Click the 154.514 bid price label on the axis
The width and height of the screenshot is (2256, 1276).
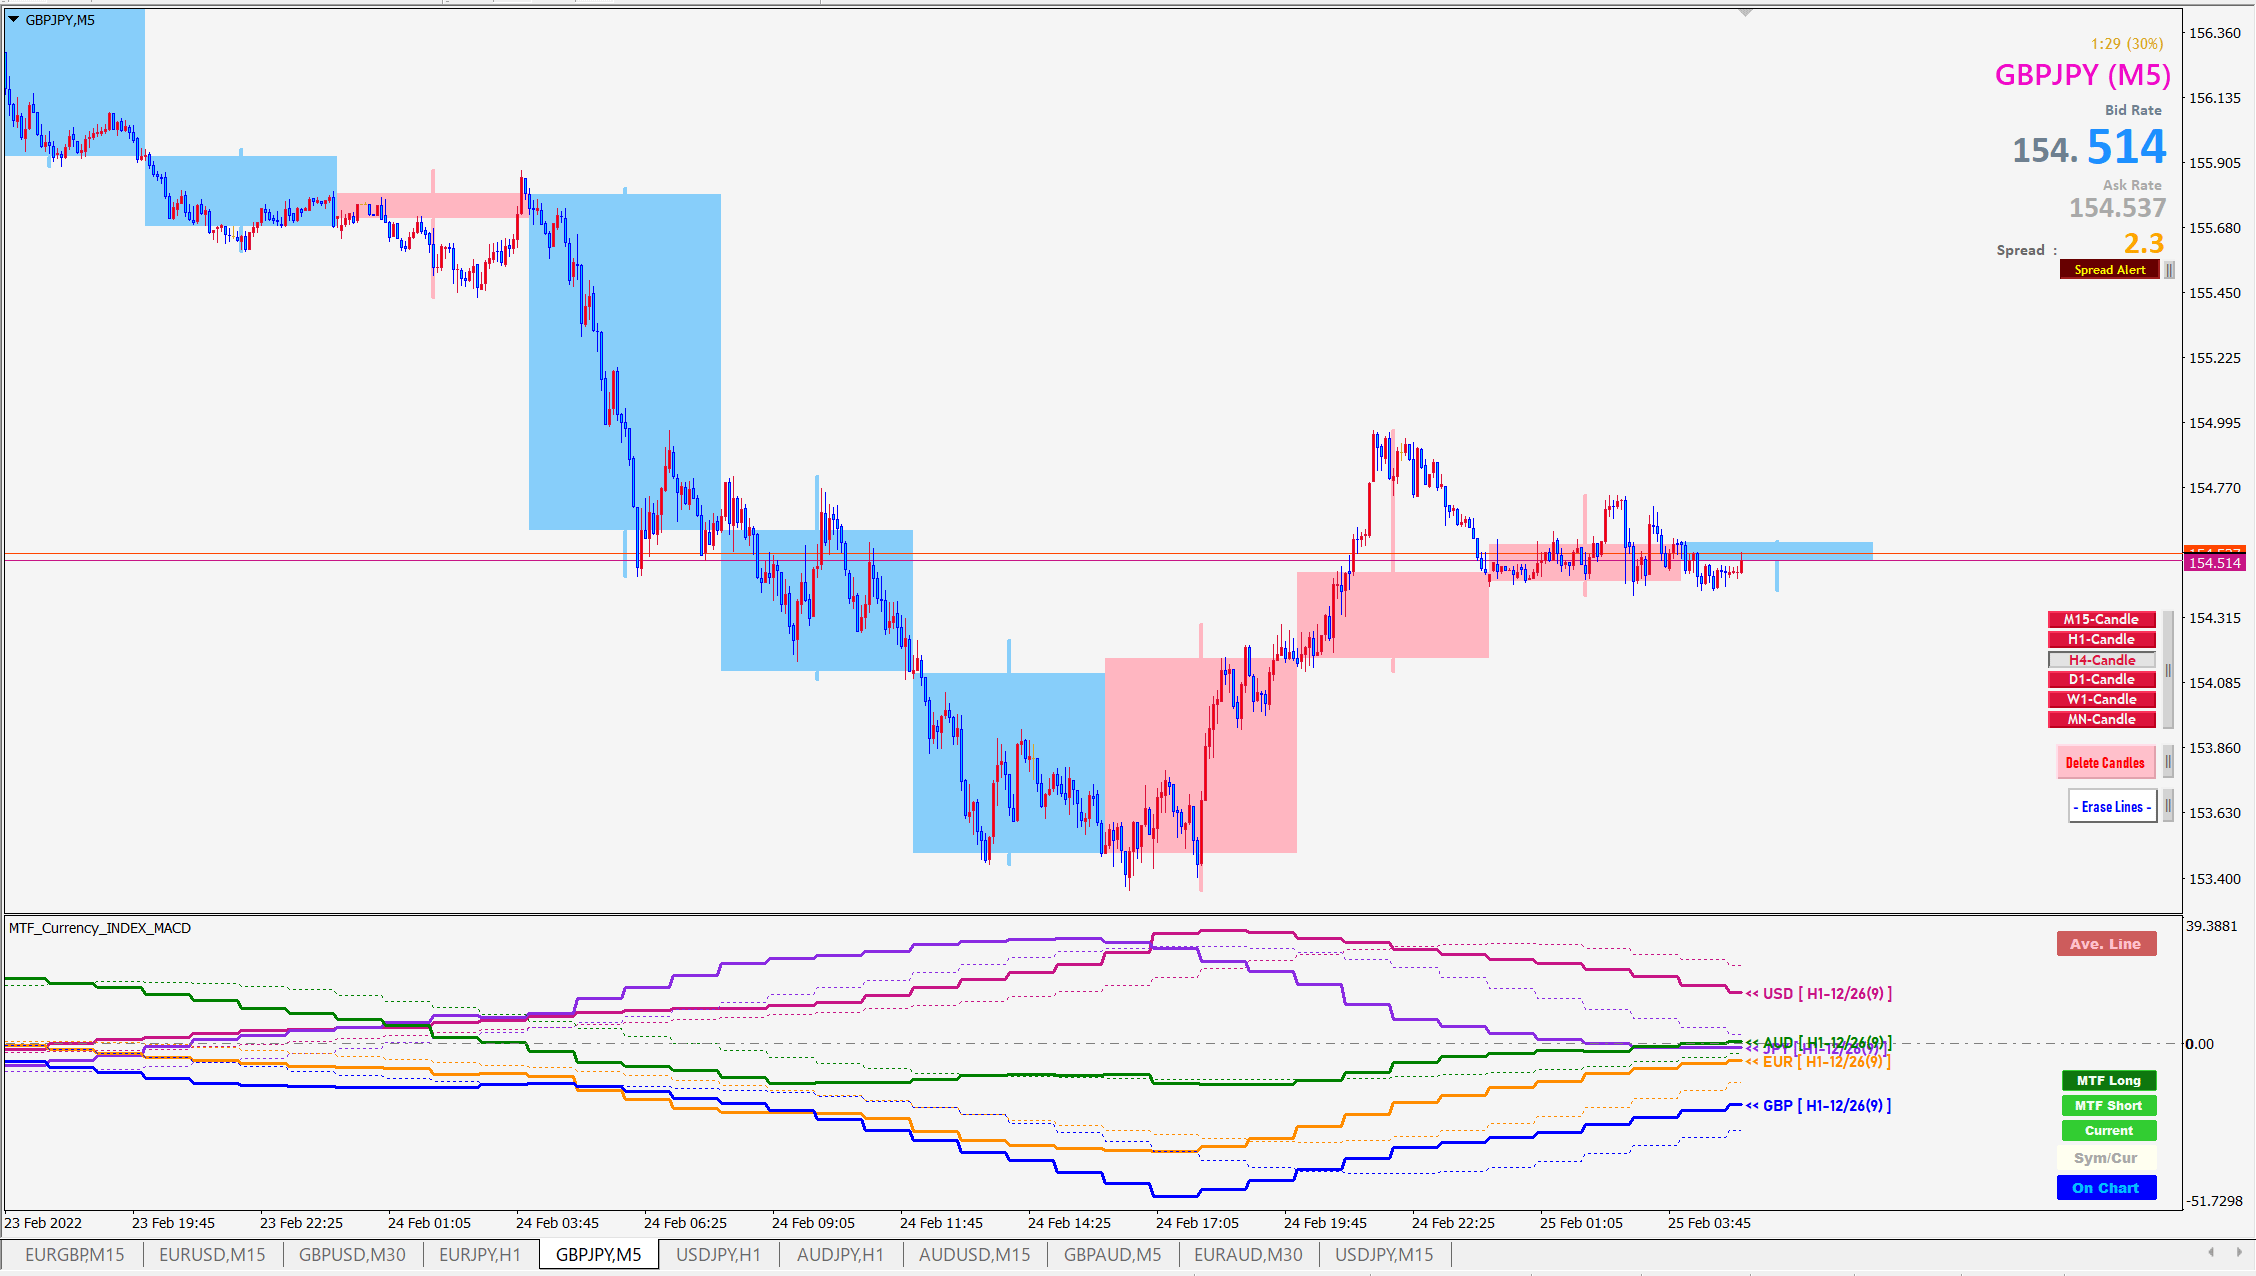2214,563
